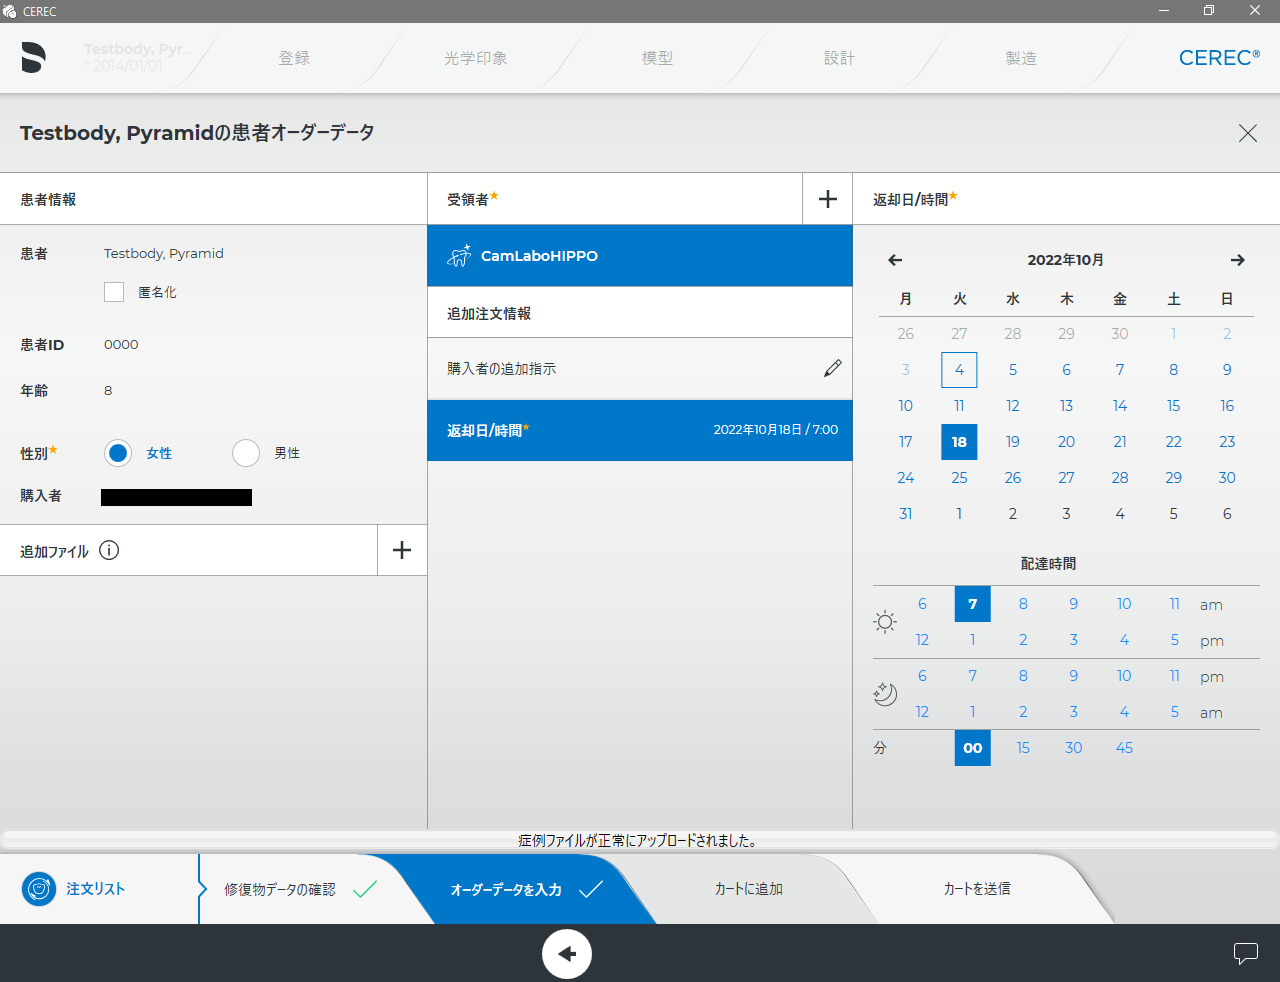
Task: Edit purchaser's additional instructions pencil icon
Action: pos(832,368)
